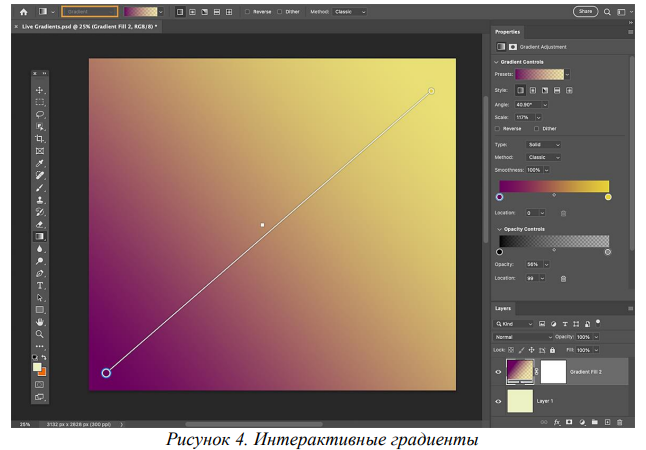Add a layer style with fx icon
The image size is (646, 450).
point(557,422)
